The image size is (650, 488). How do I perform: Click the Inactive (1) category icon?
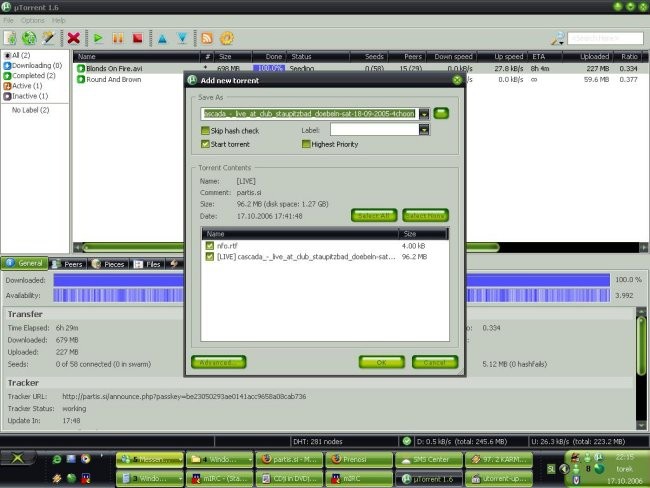(x=7, y=96)
